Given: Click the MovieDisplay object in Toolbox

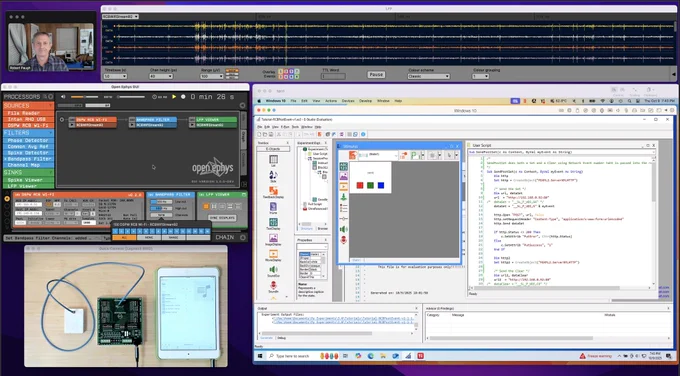Looking at the screenshot, I should [x=273, y=255].
